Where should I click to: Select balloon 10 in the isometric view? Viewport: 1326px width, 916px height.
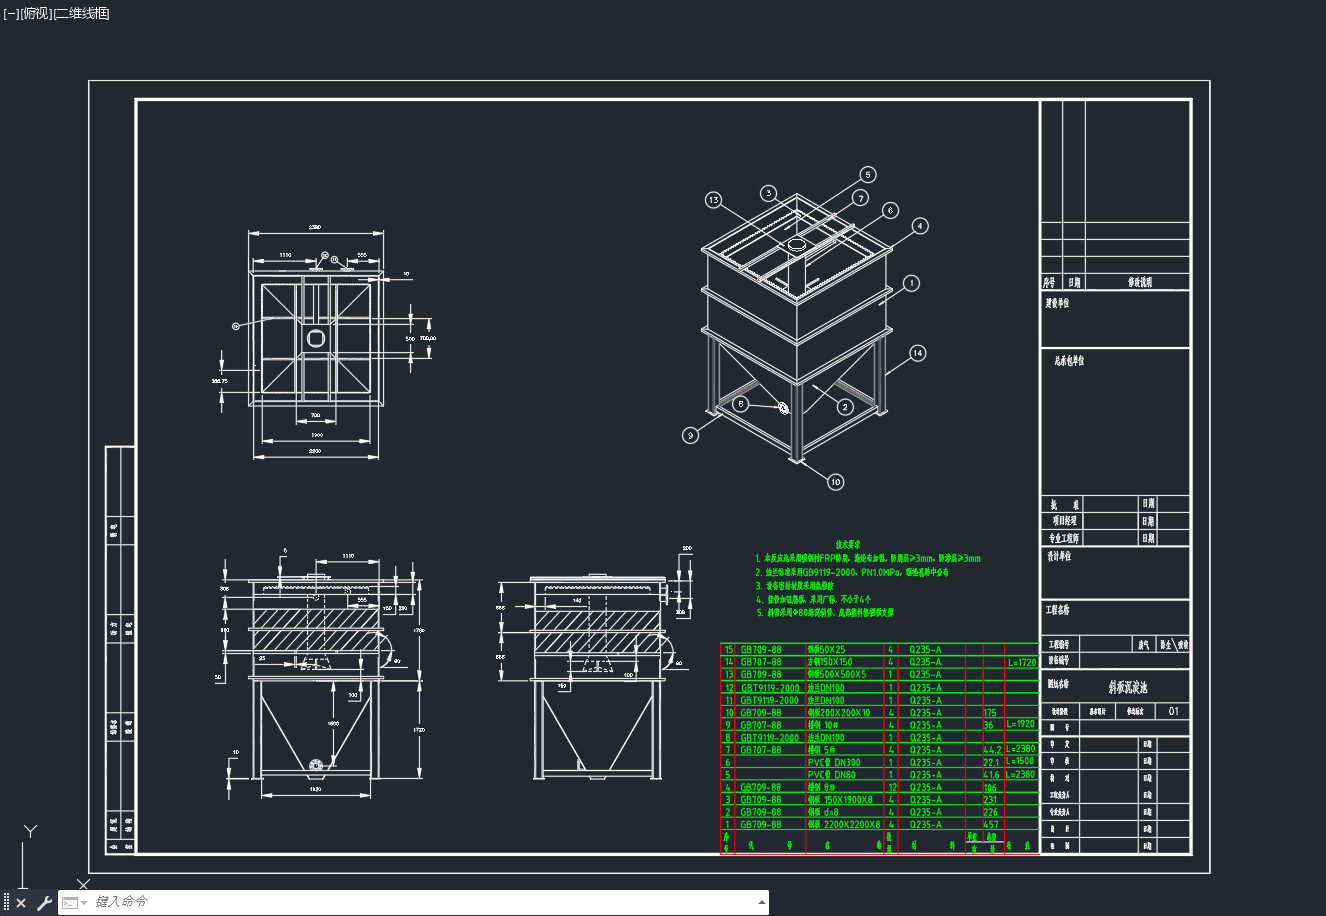point(835,482)
